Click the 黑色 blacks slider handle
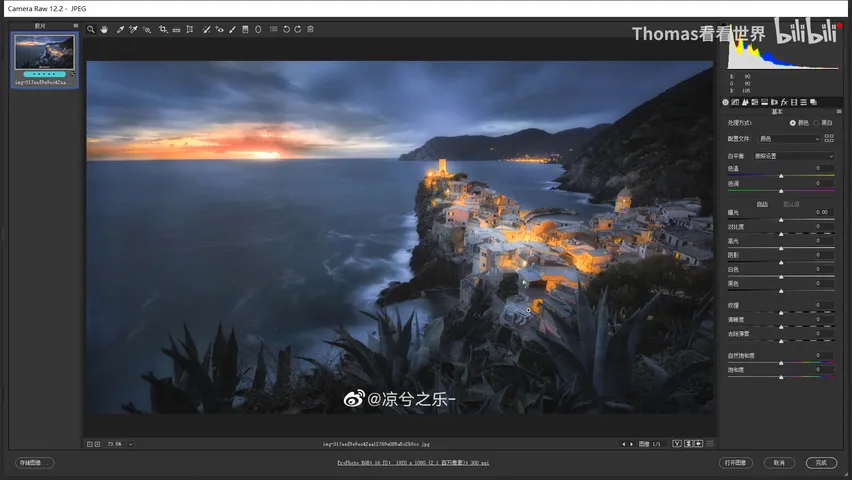The width and height of the screenshot is (852, 480). (781, 291)
